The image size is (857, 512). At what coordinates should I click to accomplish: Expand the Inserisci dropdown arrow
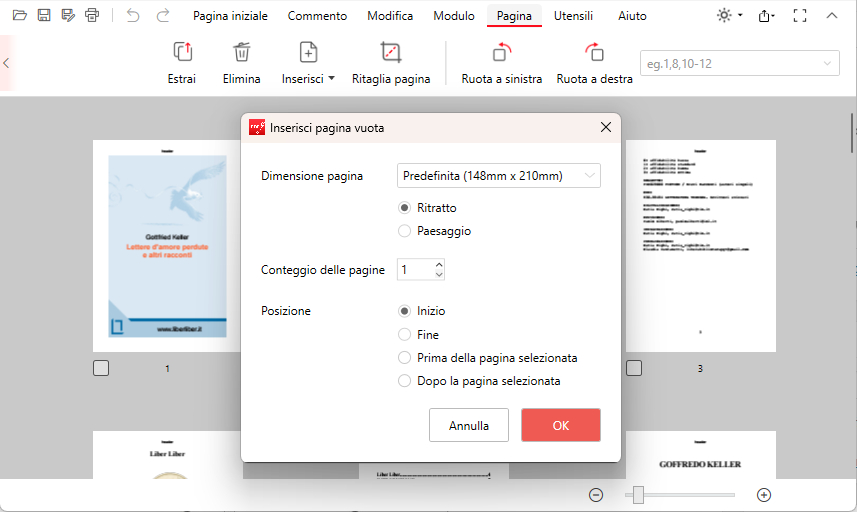click(331, 79)
